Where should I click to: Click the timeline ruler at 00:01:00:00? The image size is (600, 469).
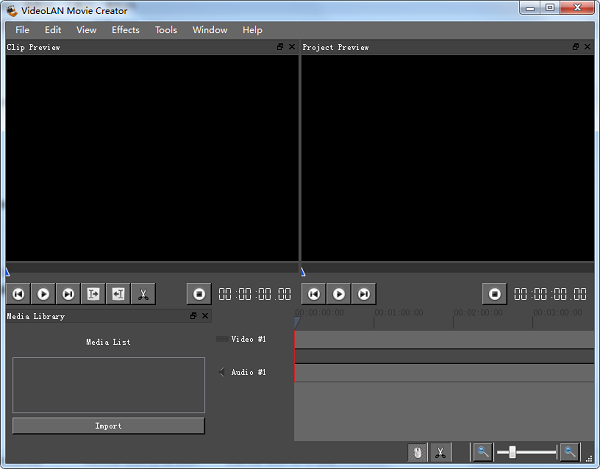coord(399,313)
